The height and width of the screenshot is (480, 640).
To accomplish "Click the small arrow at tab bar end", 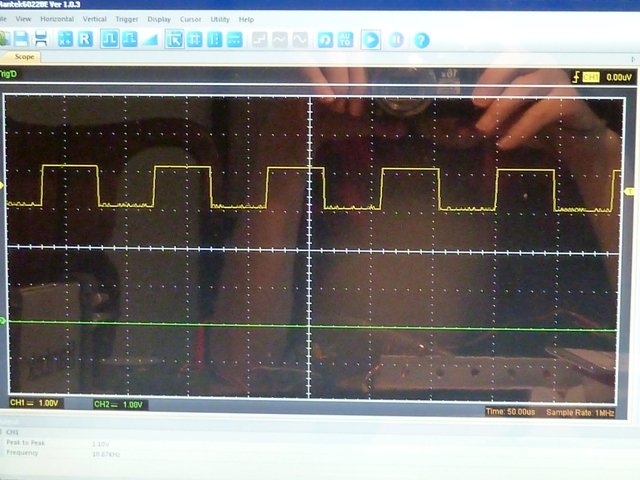I will coord(633,59).
